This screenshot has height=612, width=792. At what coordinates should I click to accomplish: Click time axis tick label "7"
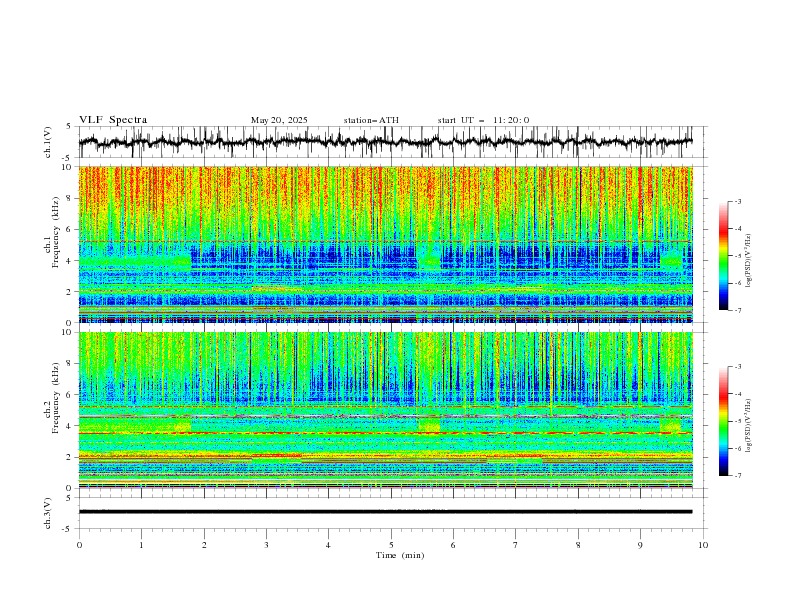point(516,545)
